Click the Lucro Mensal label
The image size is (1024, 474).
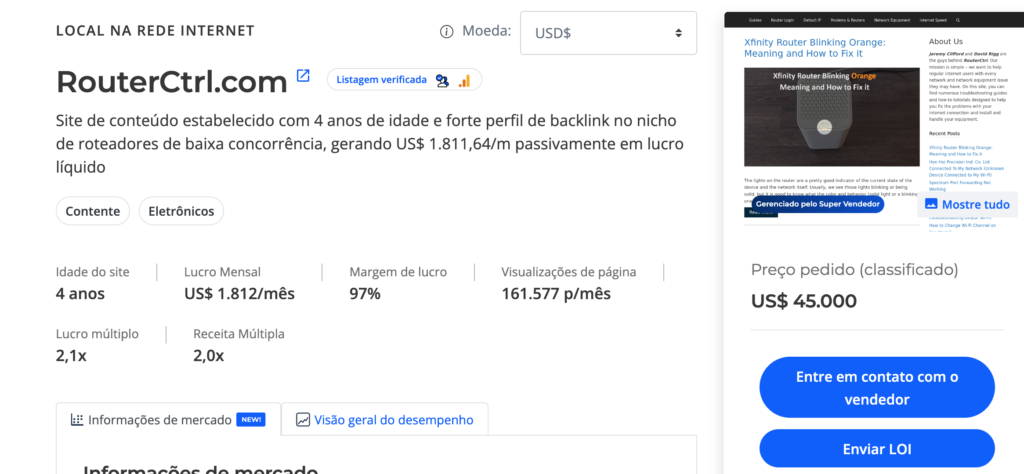[222, 272]
